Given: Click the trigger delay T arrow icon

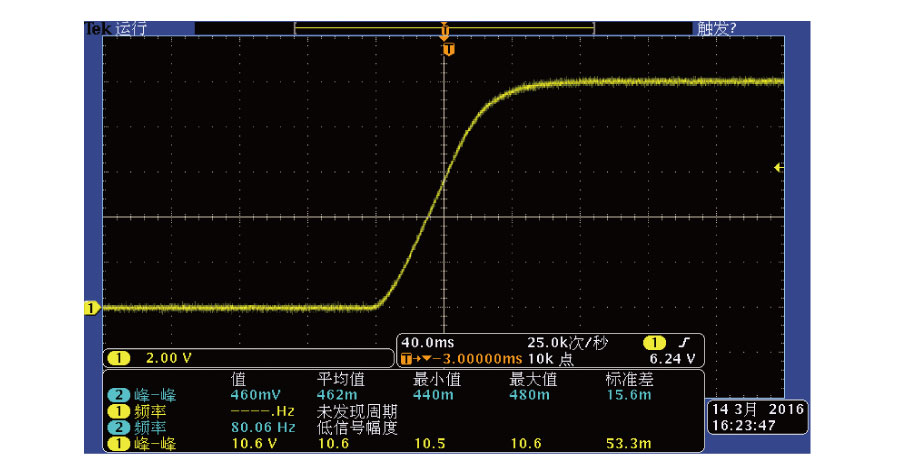Looking at the screenshot, I should click(416, 359).
